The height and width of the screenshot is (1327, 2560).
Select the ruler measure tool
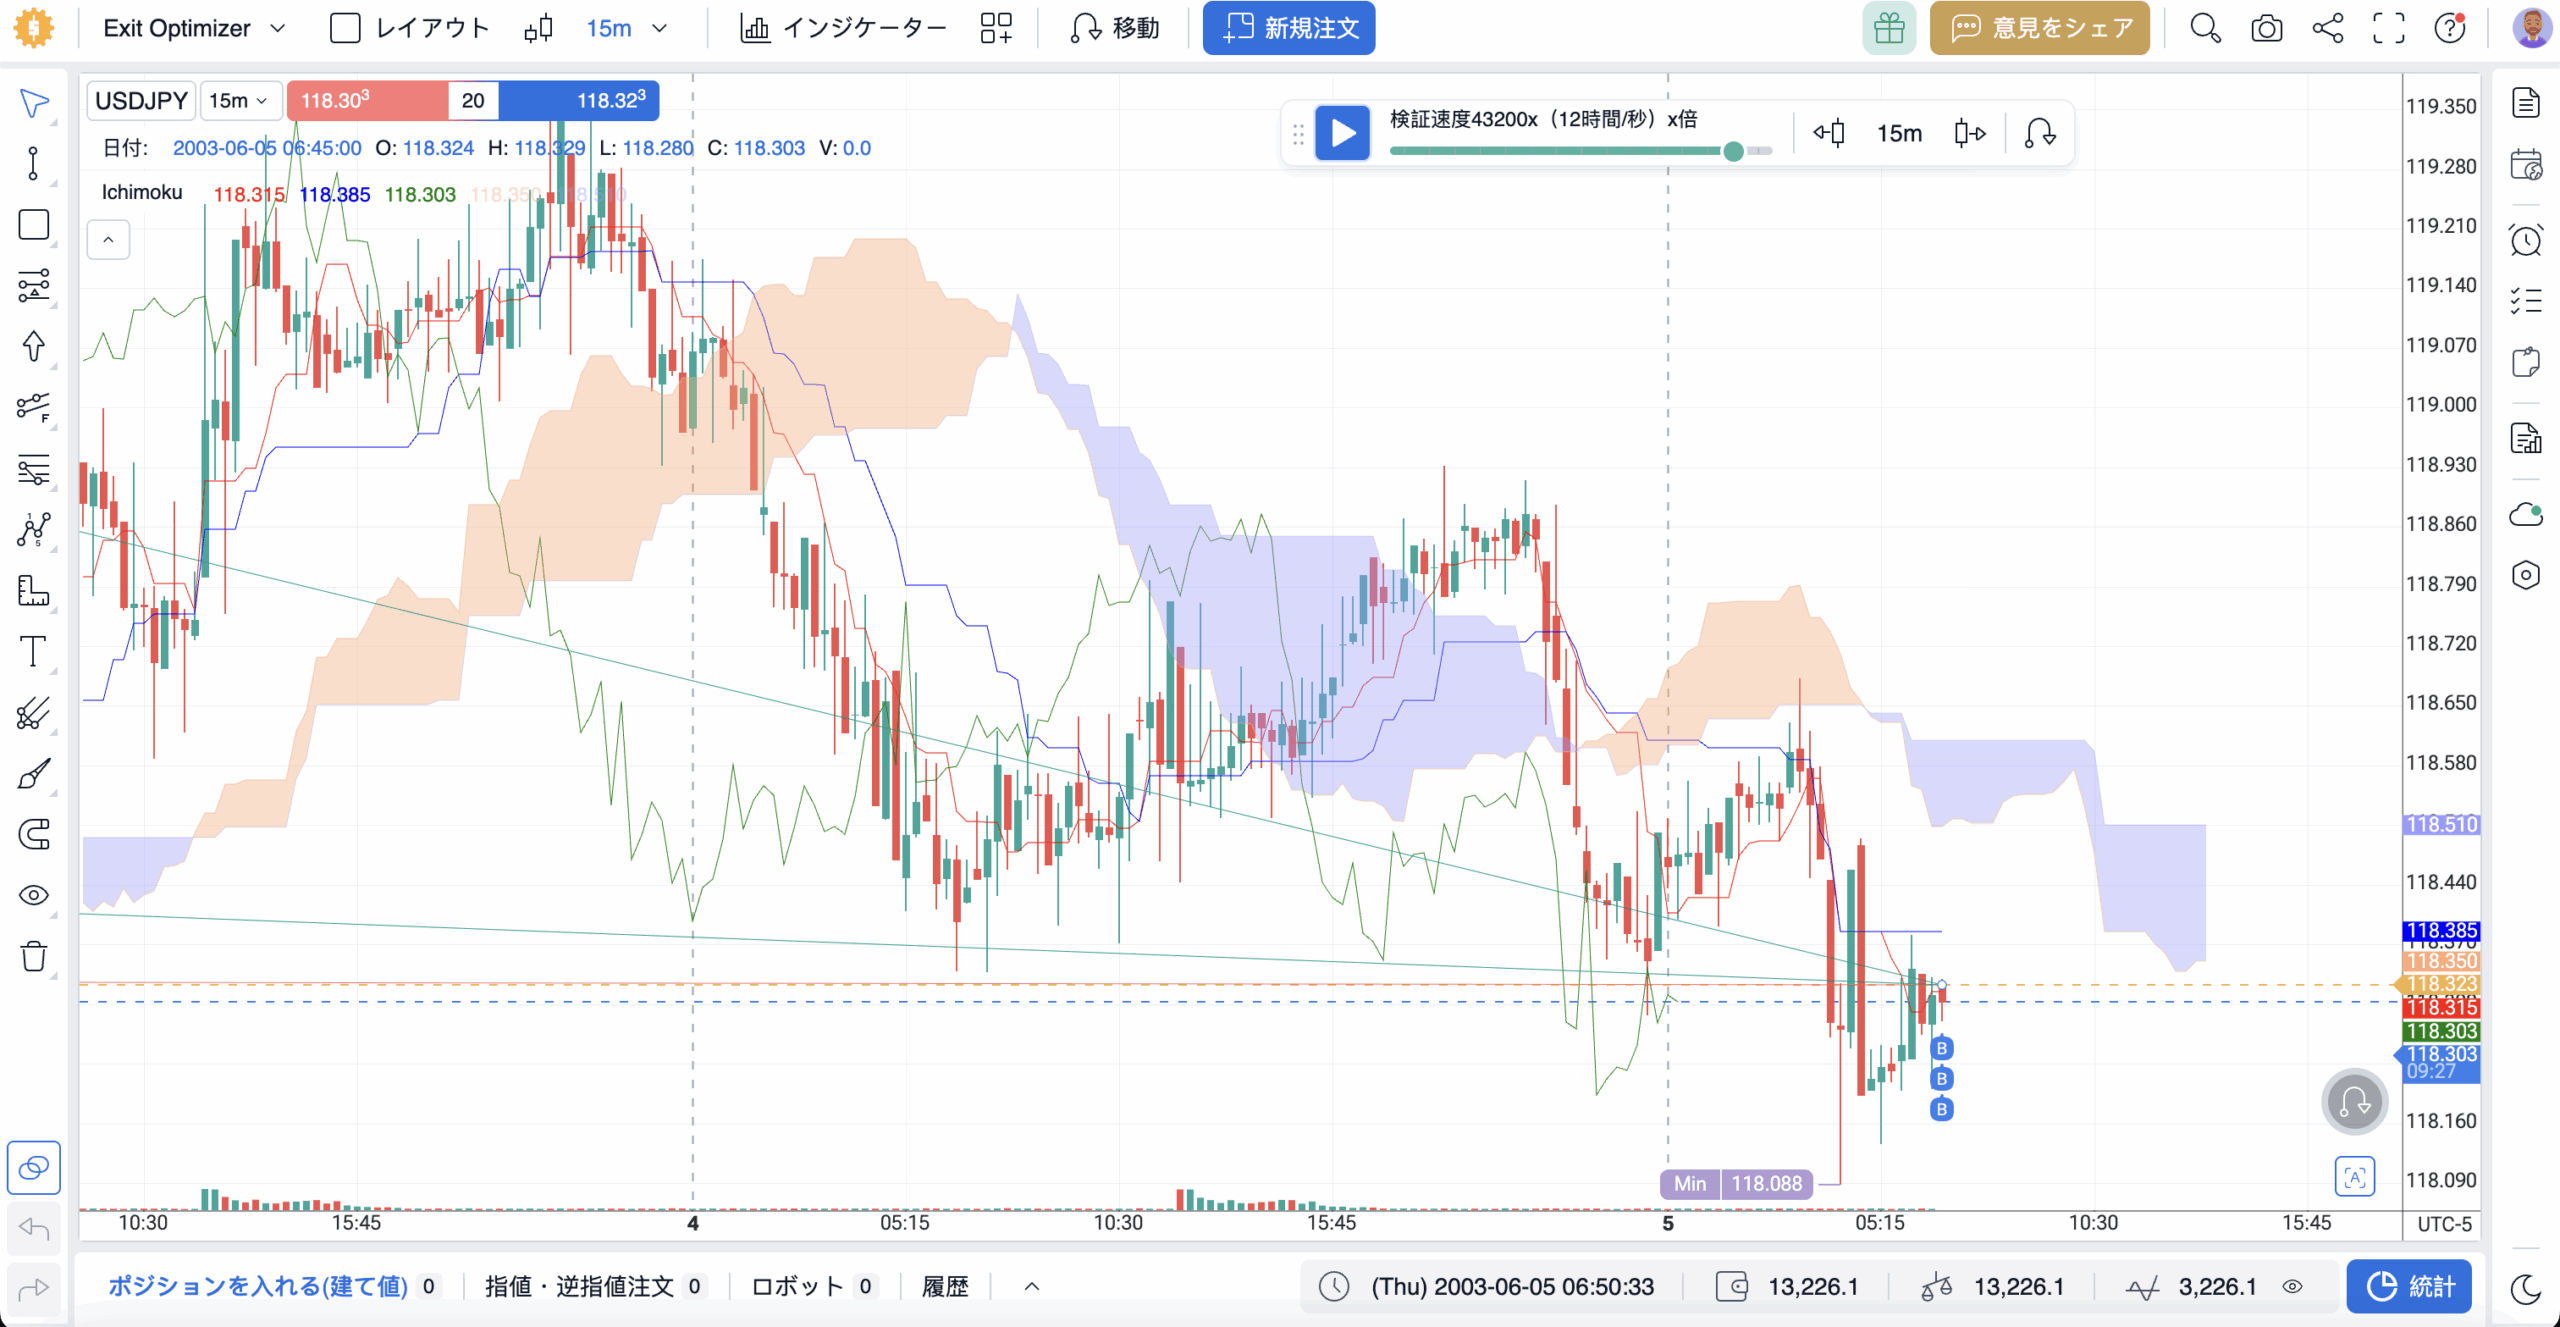pyautogui.click(x=34, y=591)
